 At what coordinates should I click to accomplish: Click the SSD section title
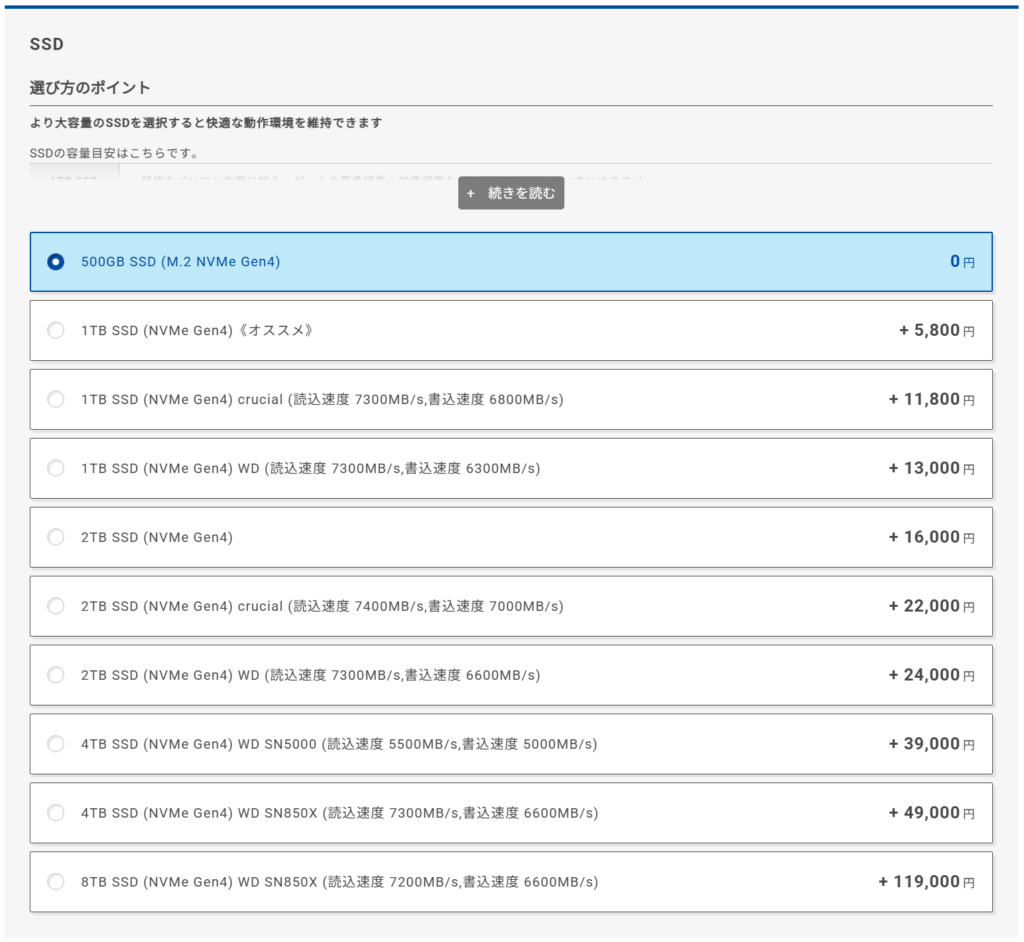[x=46, y=44]
